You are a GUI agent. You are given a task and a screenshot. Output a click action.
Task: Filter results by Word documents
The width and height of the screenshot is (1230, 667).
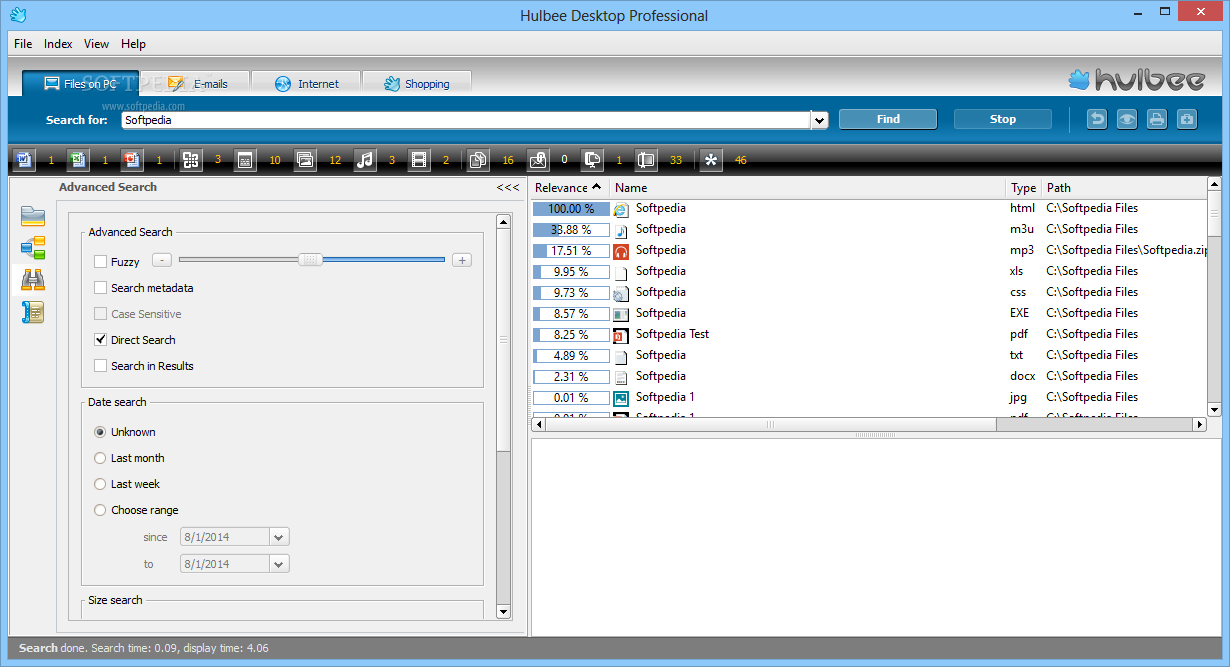point(24,159)
